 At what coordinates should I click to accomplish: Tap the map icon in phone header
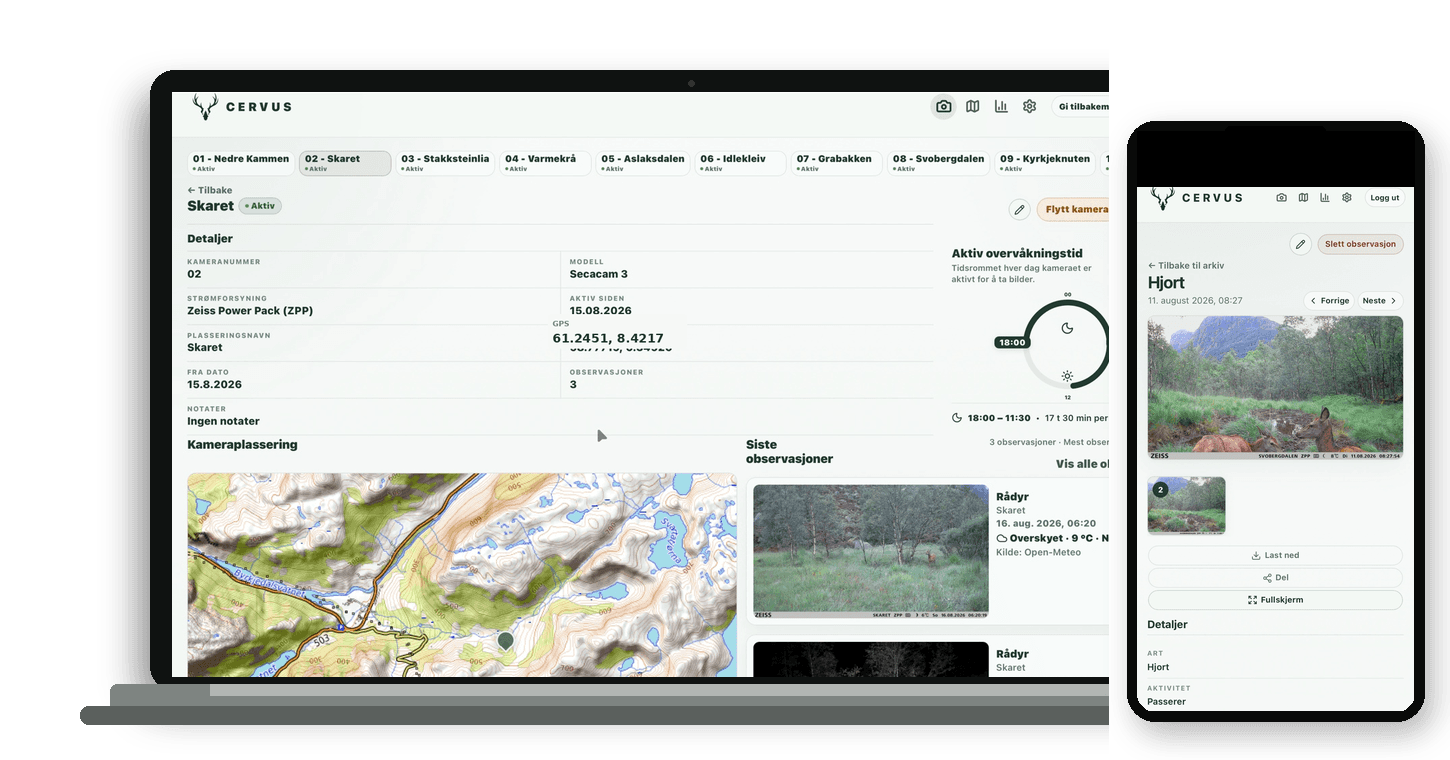1303,198
